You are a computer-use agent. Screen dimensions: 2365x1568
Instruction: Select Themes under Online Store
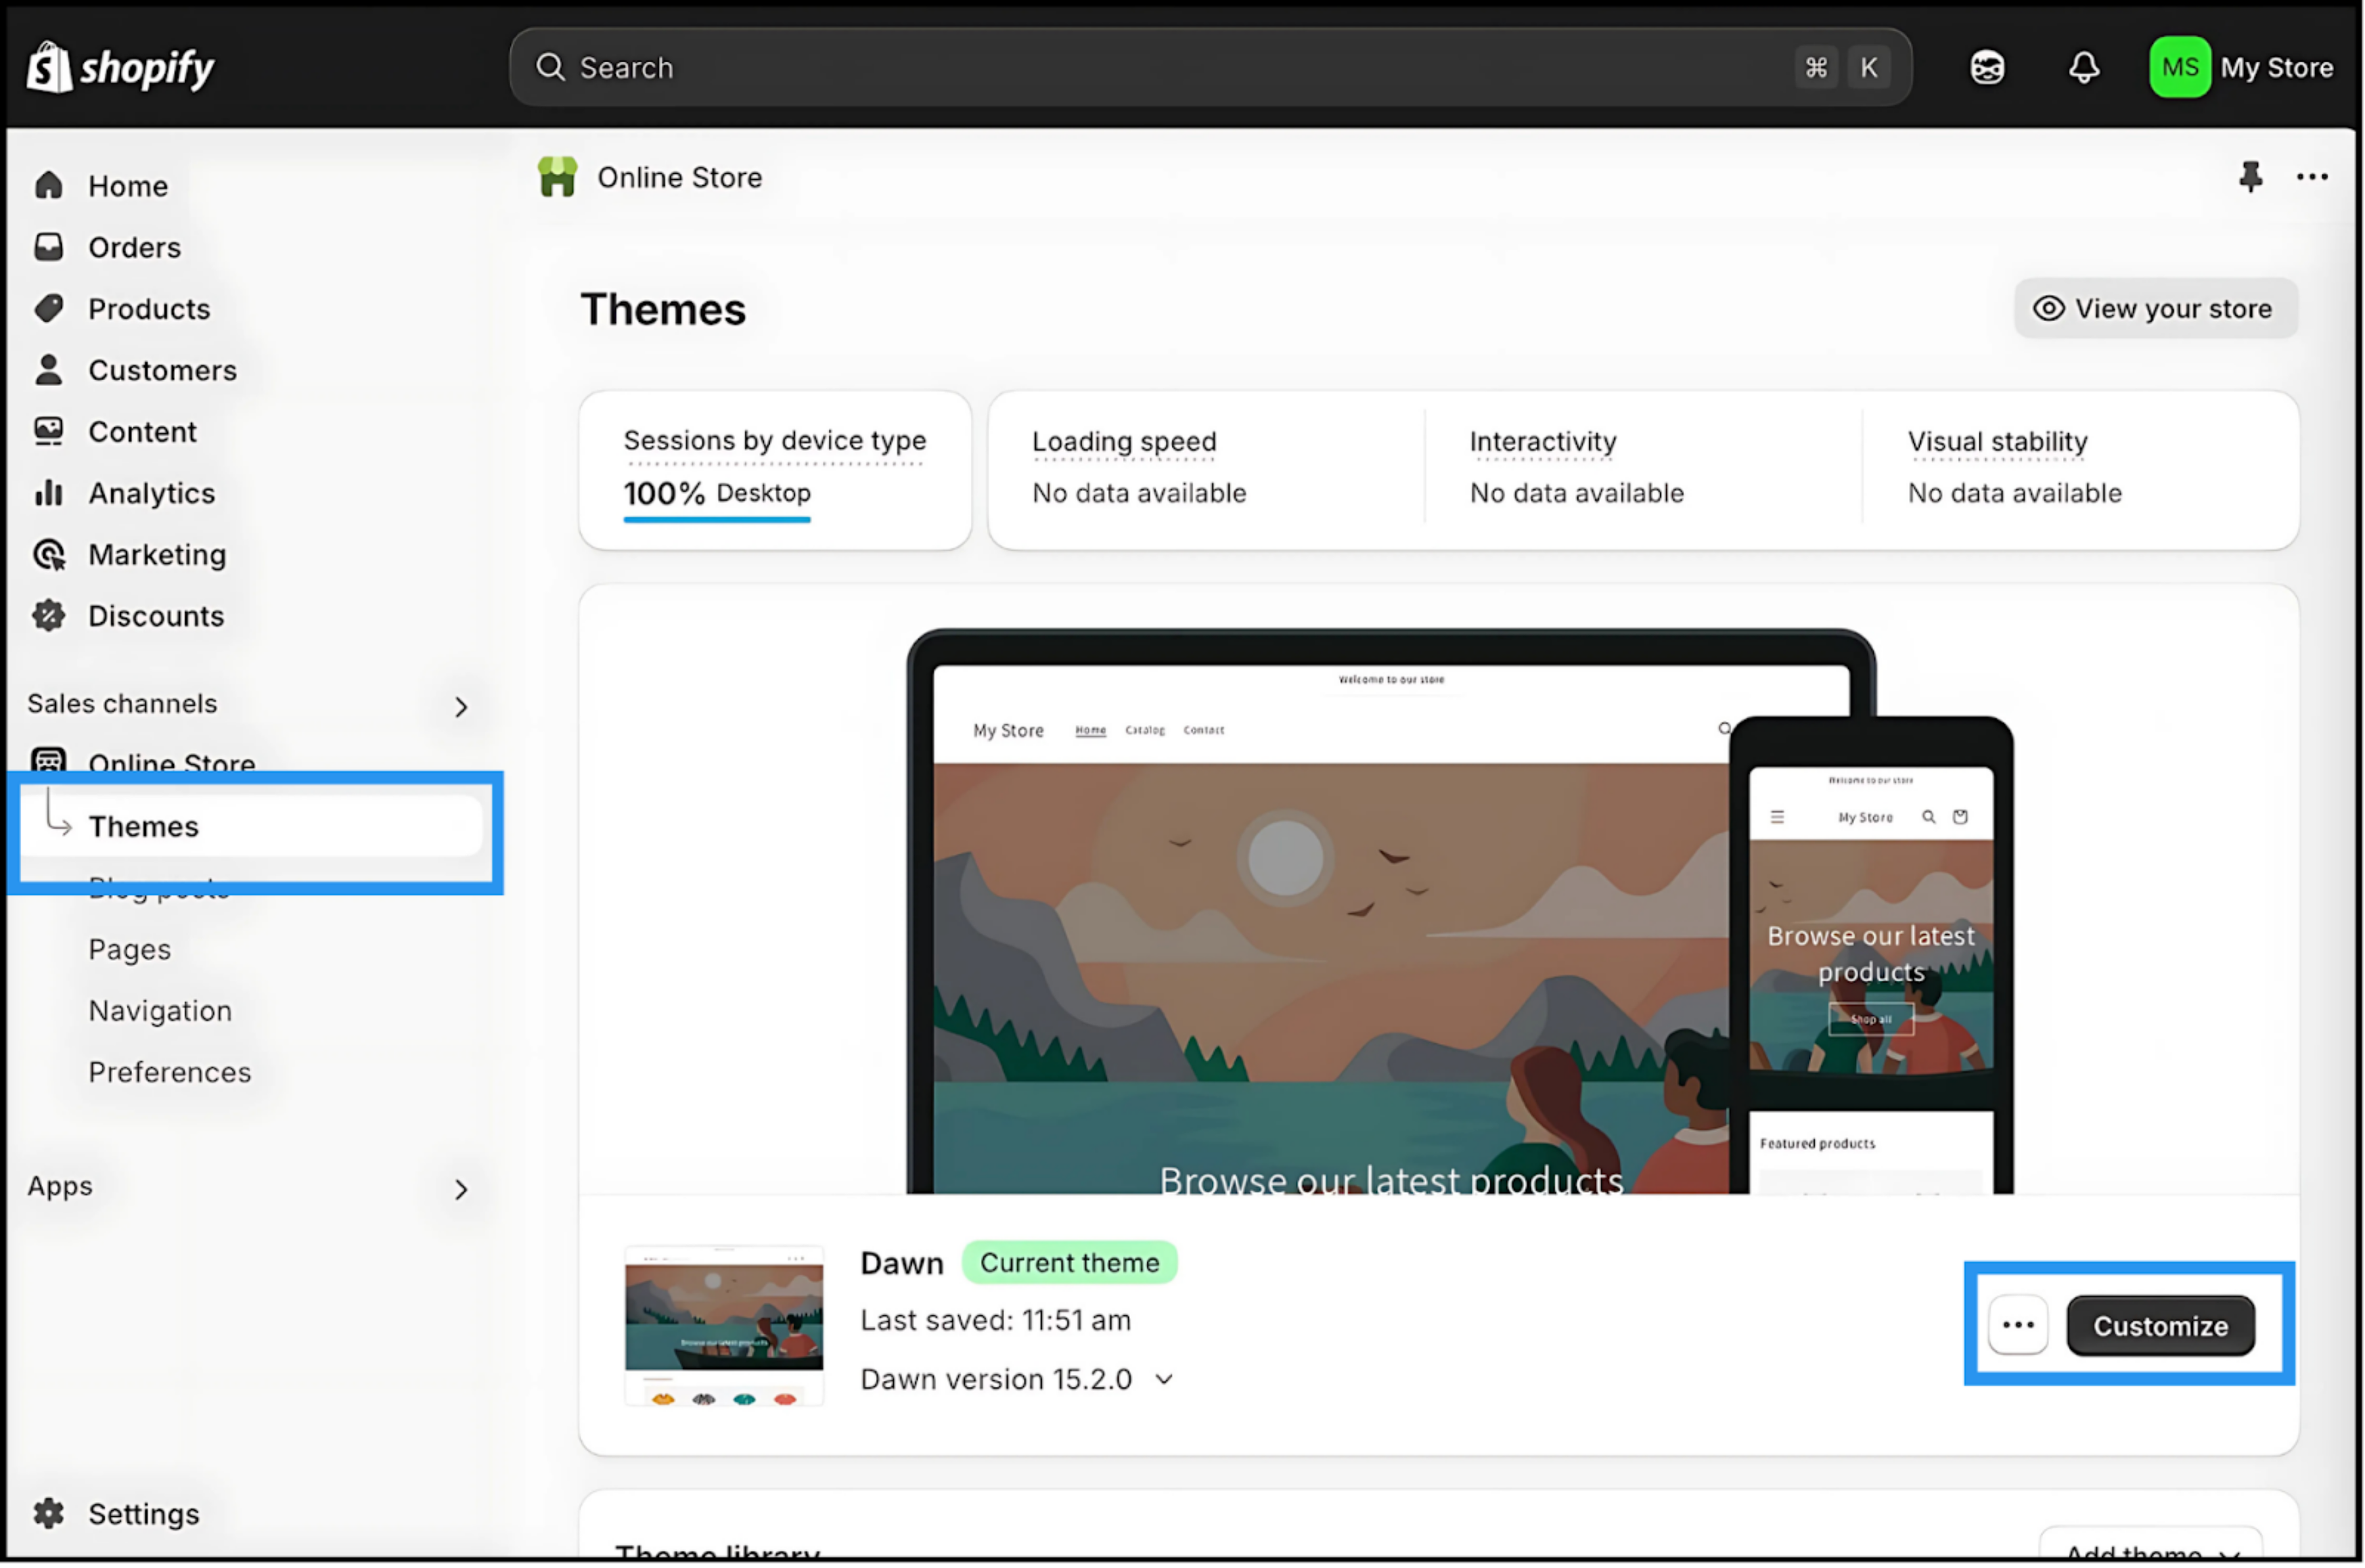[x=252, y=826]
